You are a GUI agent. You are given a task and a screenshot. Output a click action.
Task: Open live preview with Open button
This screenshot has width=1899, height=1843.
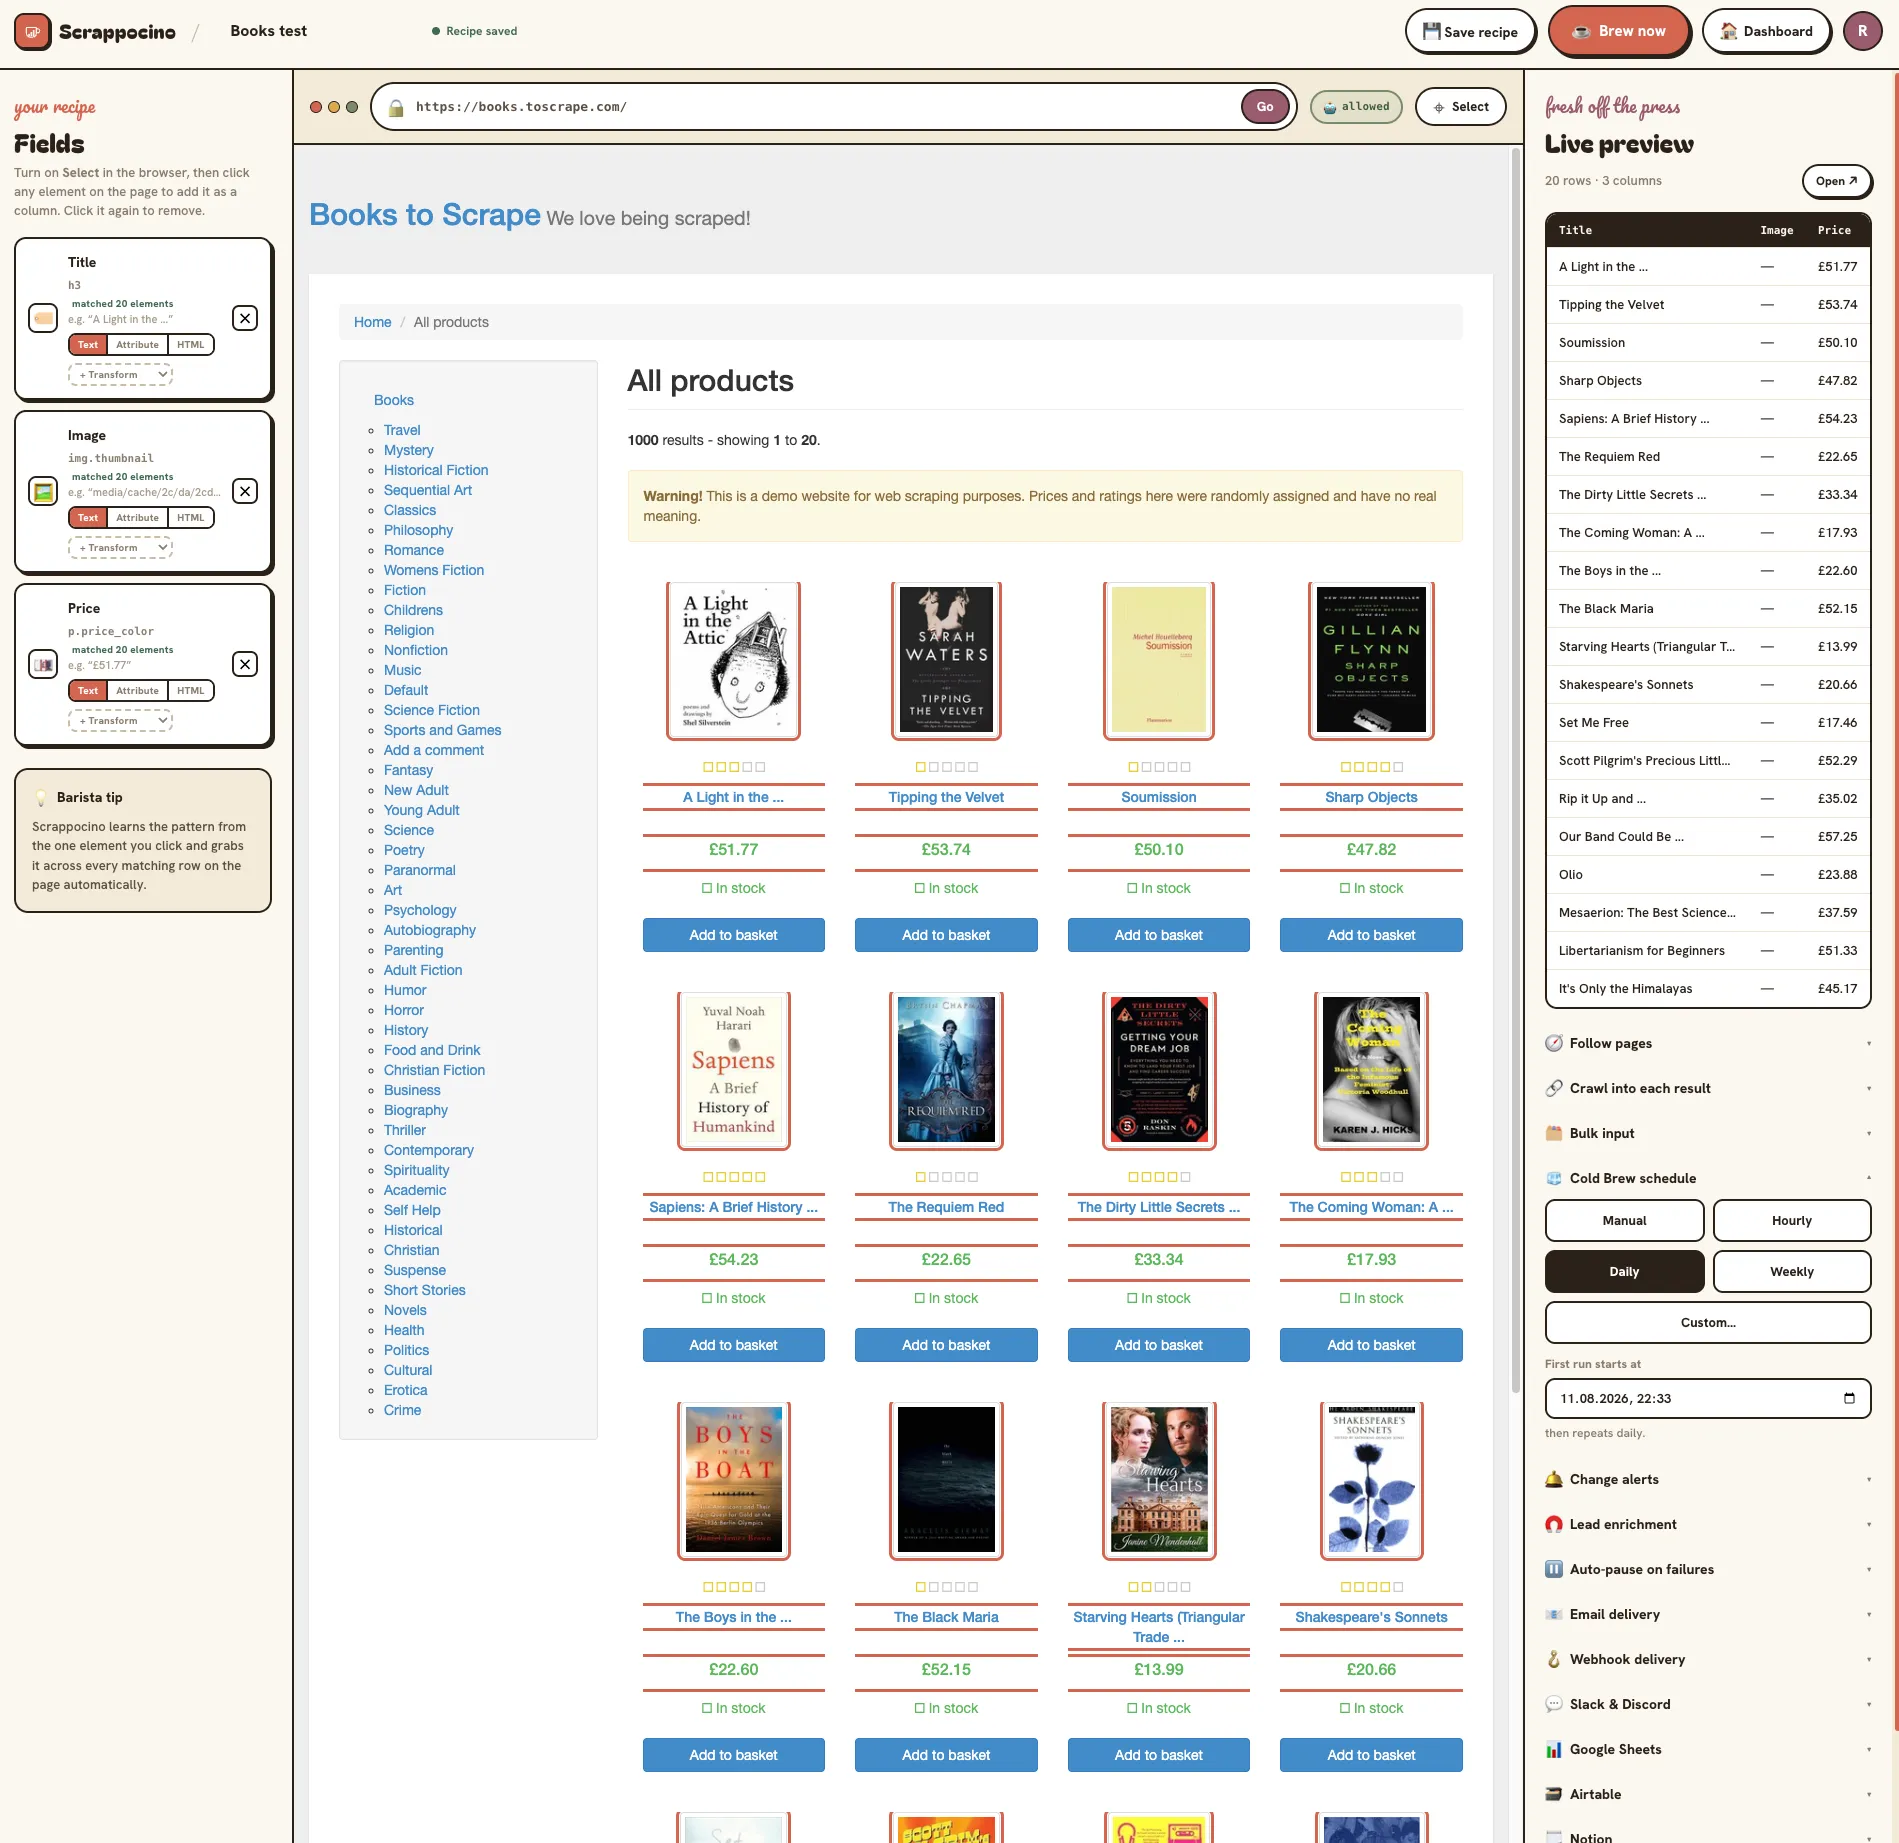coord(1836,181)
